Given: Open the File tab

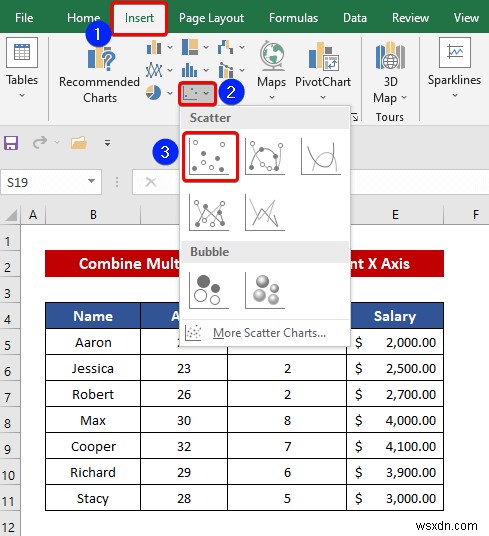Looking at the screenshot, I should click(24, 18).
